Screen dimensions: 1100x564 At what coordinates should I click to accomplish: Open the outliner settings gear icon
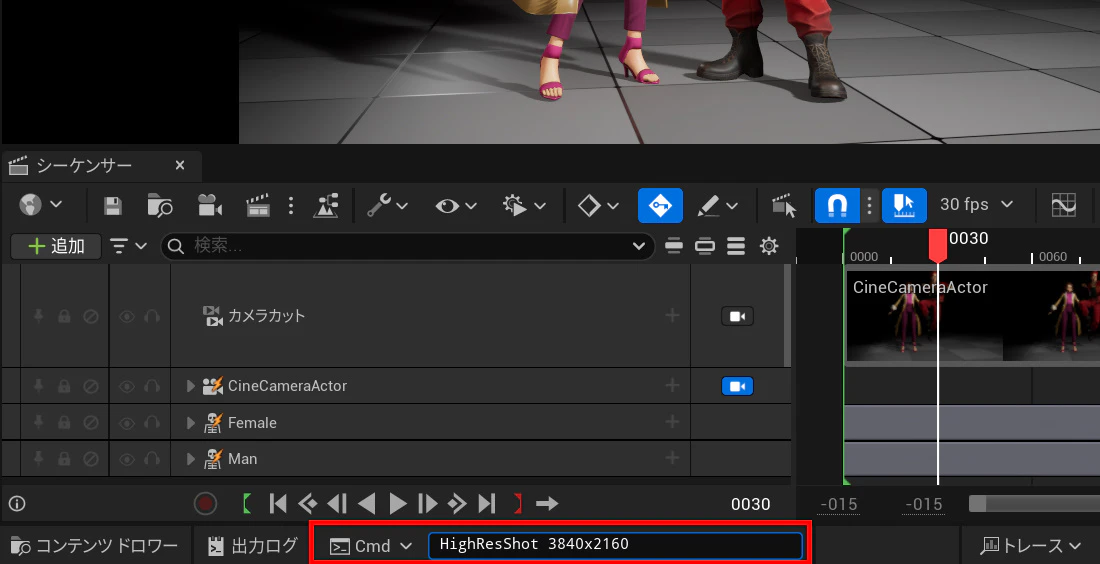(x=769, y=246)
